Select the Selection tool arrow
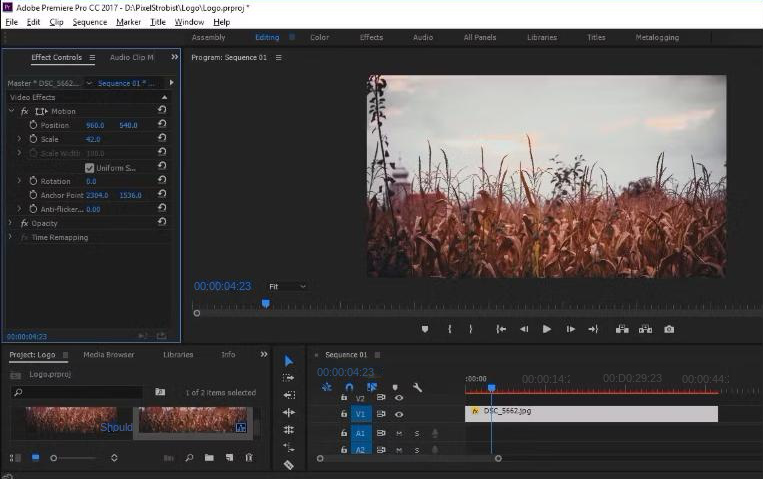763x479 pixels. (289, 361)
